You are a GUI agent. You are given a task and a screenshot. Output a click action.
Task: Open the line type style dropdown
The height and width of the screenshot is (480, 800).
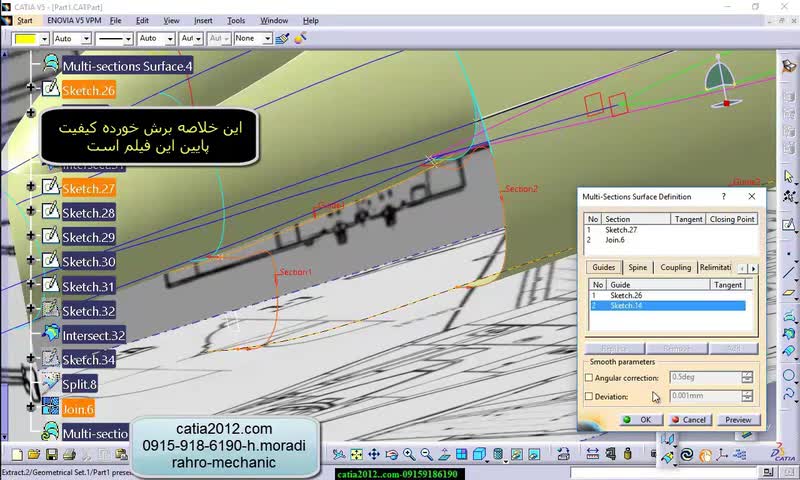128,38
